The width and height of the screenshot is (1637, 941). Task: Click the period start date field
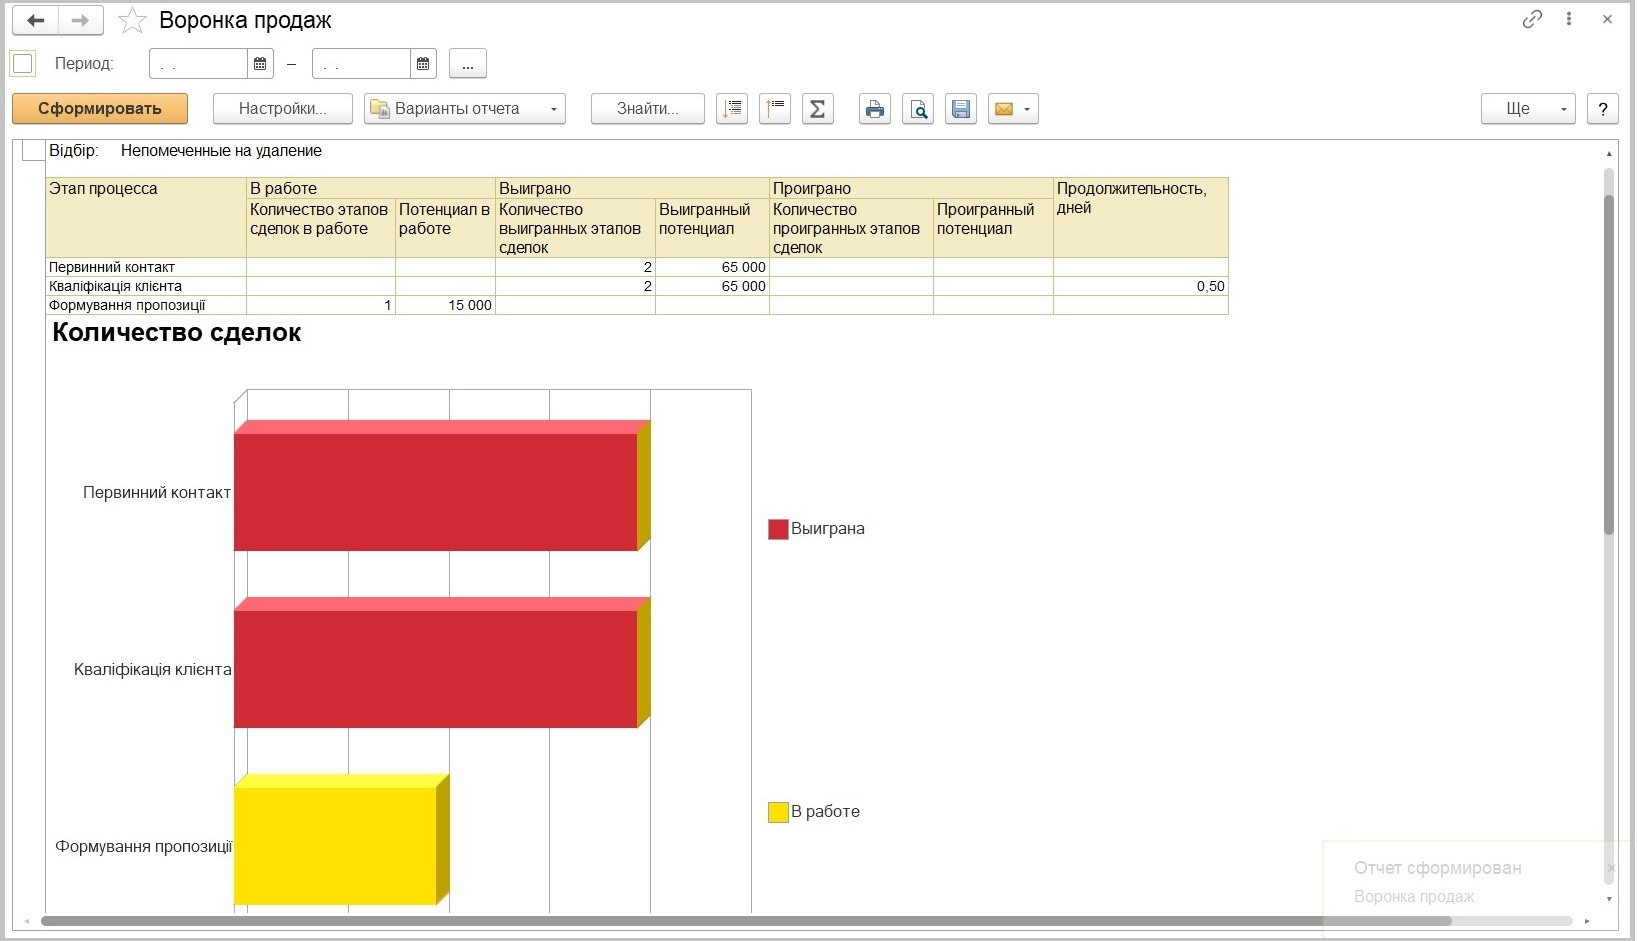(x=198, y=64)
